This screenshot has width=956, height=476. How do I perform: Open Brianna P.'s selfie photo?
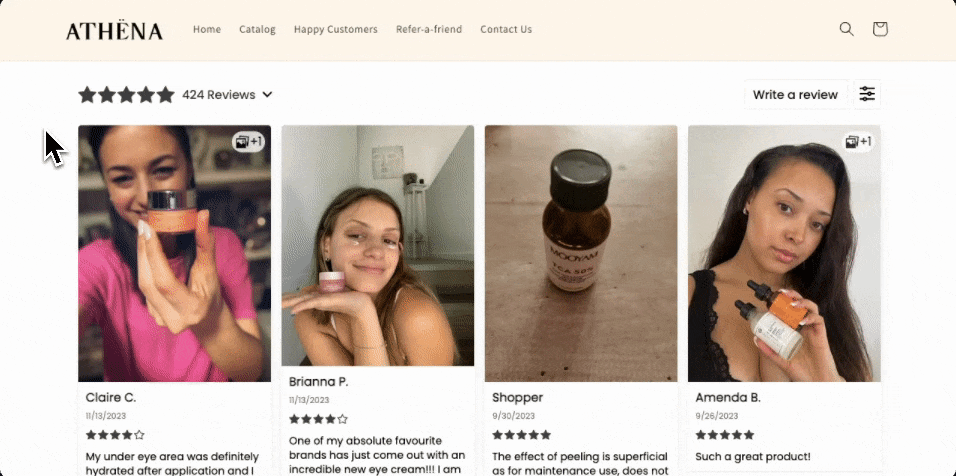[378, 245]
